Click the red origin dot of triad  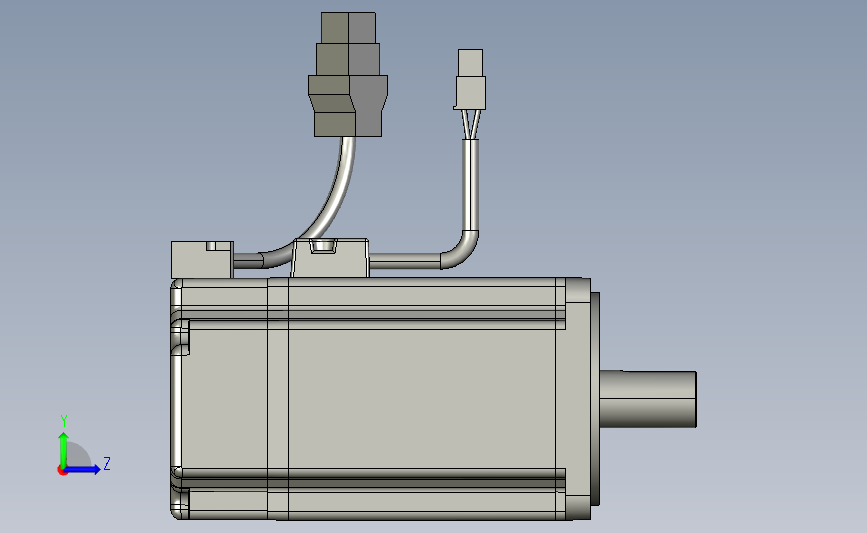pos(62,471)
